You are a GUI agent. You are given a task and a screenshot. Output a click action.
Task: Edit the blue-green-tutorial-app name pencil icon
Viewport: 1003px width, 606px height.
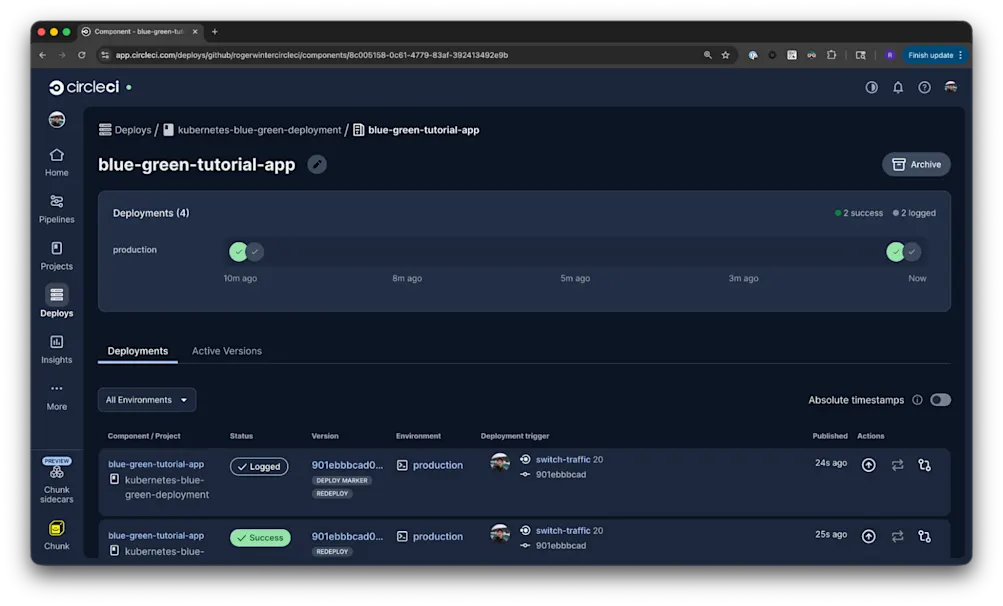[317, 164]
